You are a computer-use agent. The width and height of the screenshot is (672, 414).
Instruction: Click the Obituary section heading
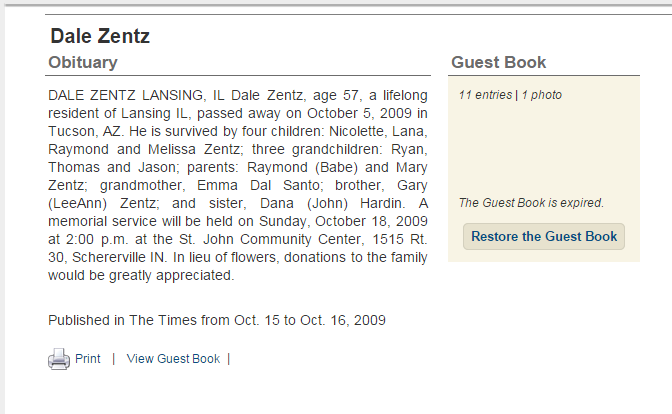[83, 63]
